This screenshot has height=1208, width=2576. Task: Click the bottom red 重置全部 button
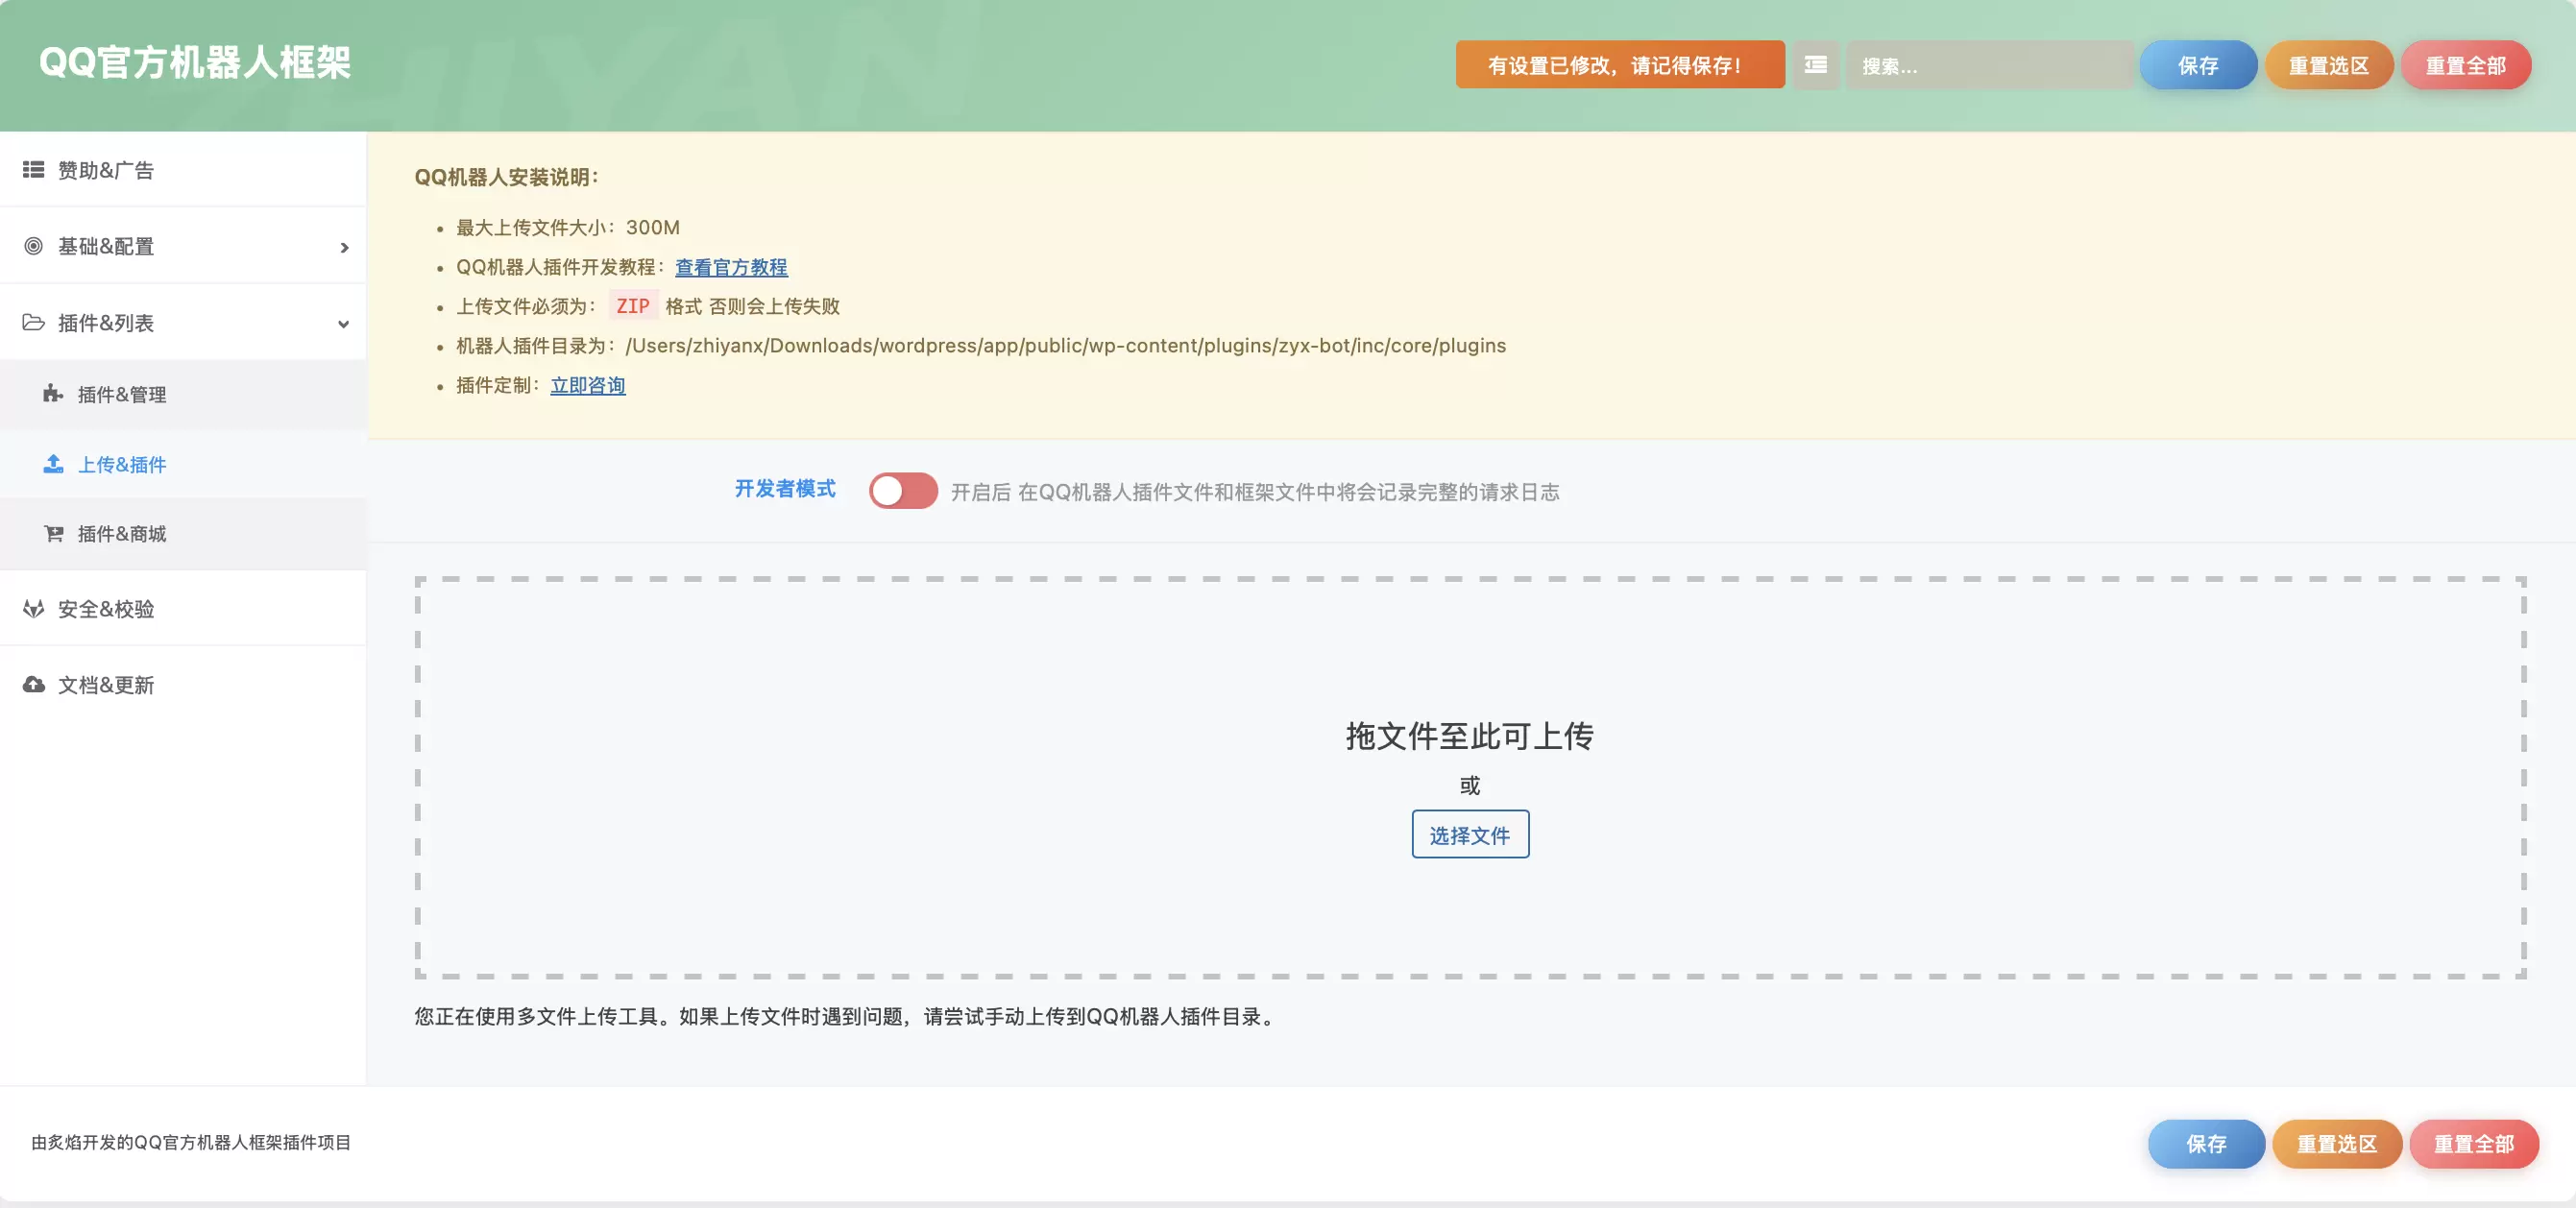2473,1143
